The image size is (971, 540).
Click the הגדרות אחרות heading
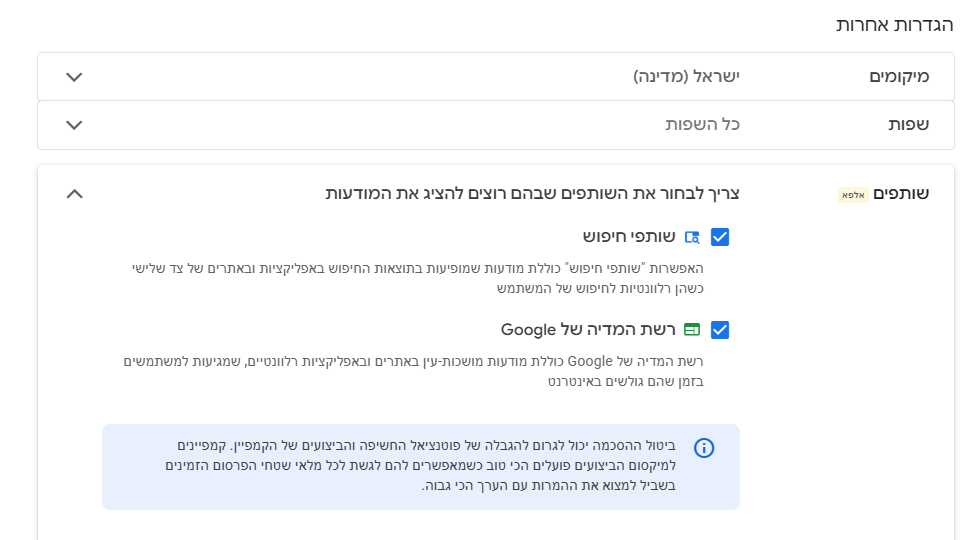coord(895,25)
